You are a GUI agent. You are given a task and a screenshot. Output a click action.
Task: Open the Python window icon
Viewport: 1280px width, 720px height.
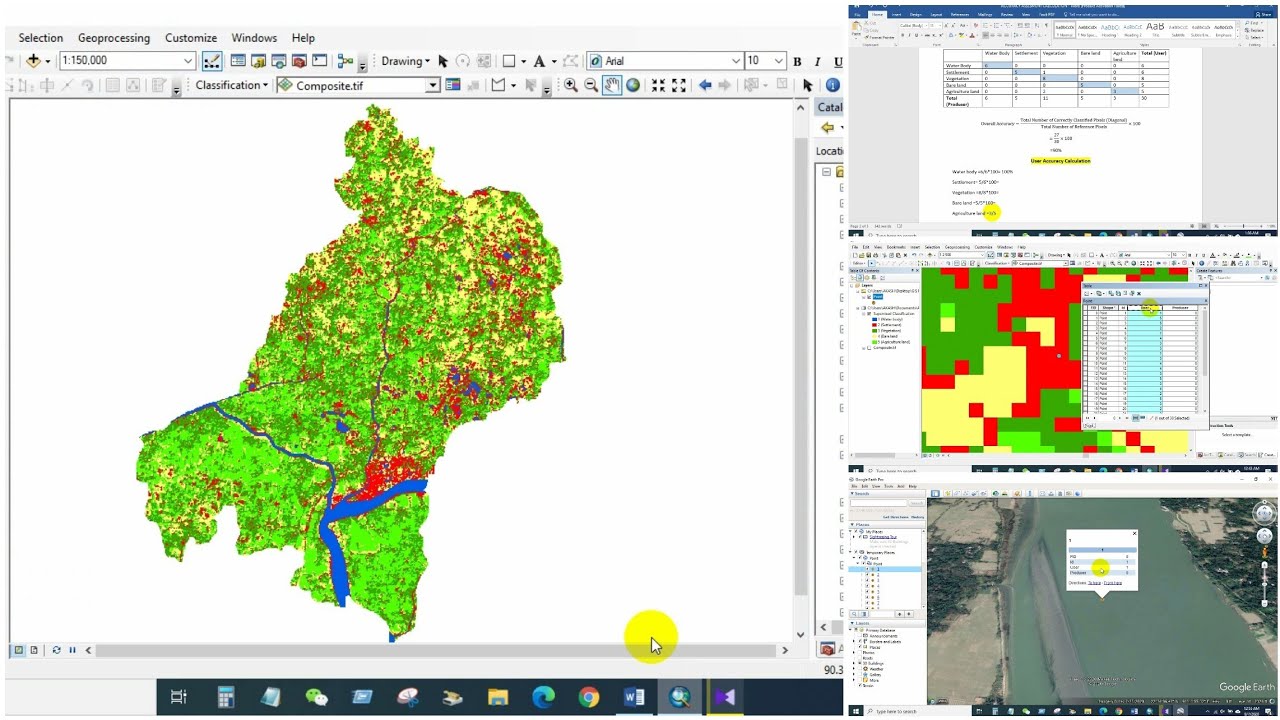coord(319,61)
